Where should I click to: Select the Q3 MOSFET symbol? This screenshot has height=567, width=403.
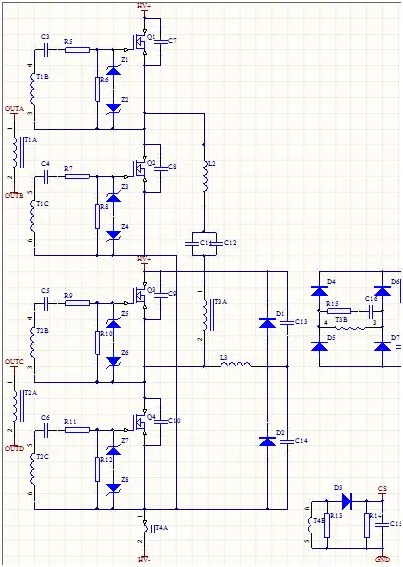139,295
